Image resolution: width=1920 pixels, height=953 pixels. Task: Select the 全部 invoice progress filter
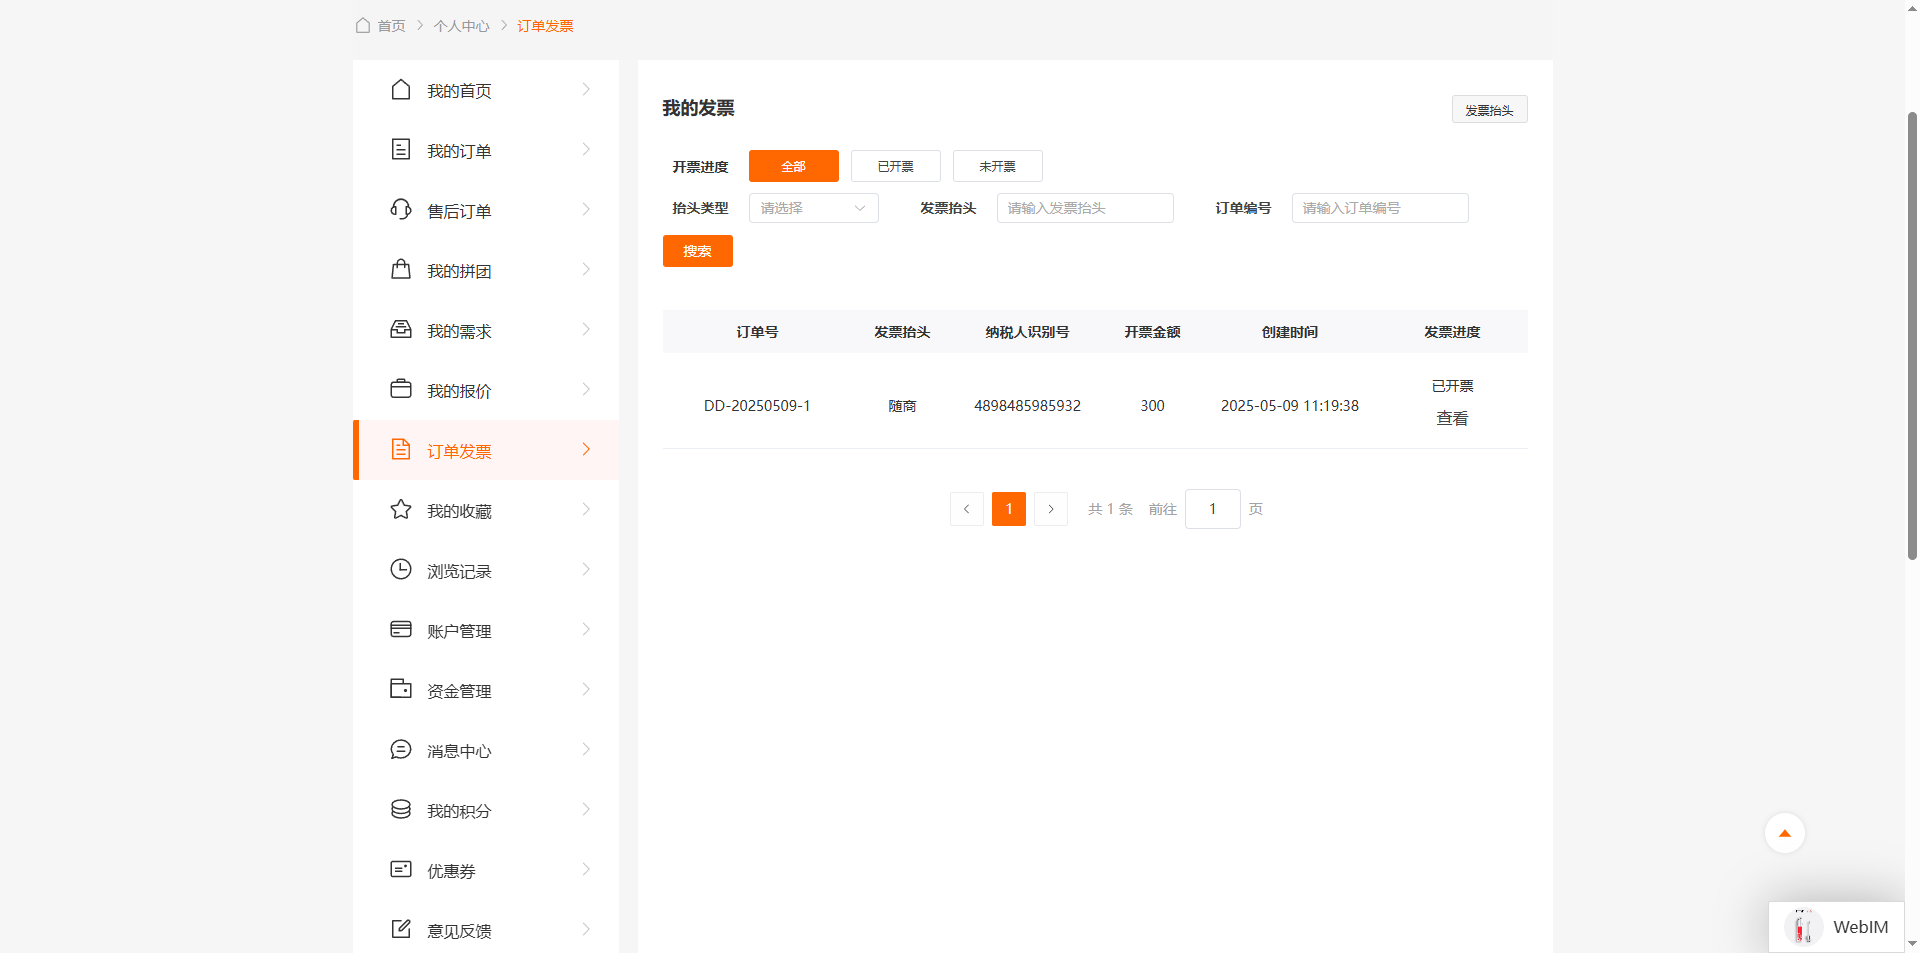tap(793, 166)
